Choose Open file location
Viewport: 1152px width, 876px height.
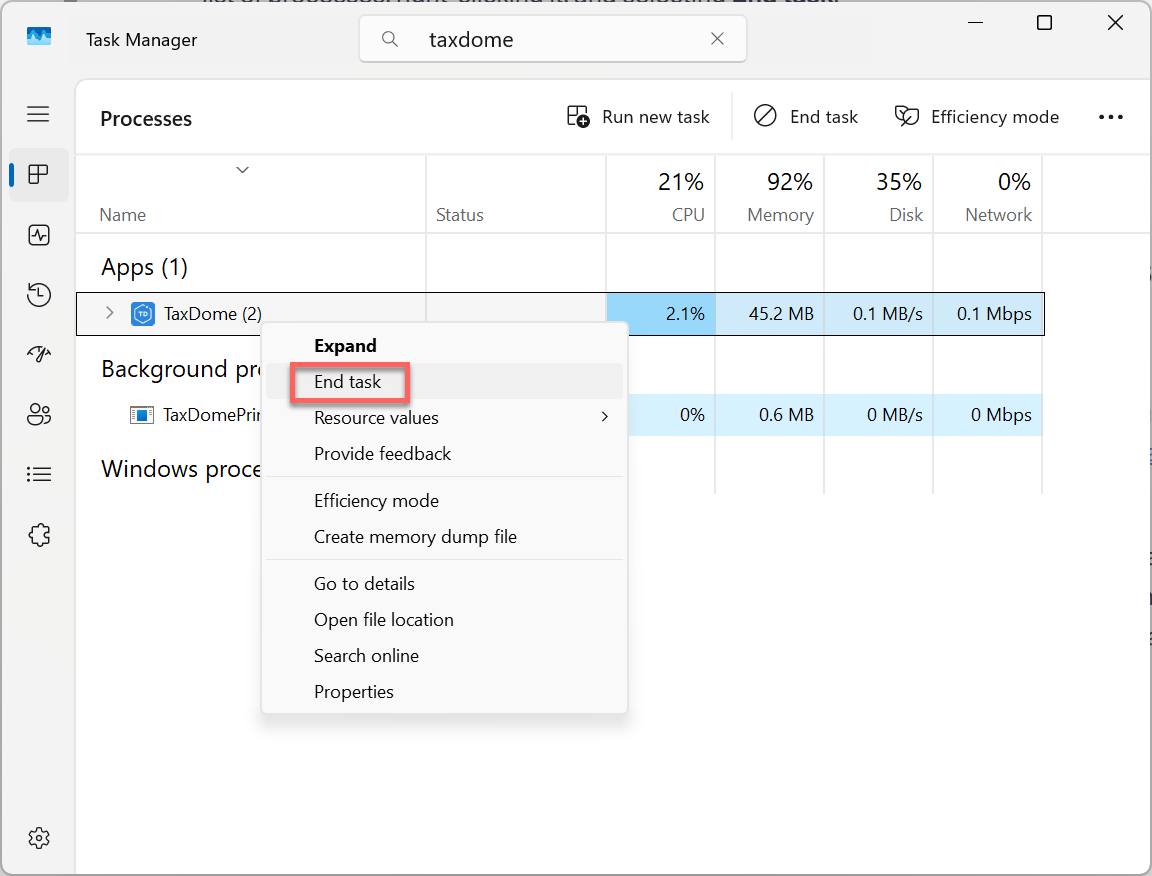point(444,620)
